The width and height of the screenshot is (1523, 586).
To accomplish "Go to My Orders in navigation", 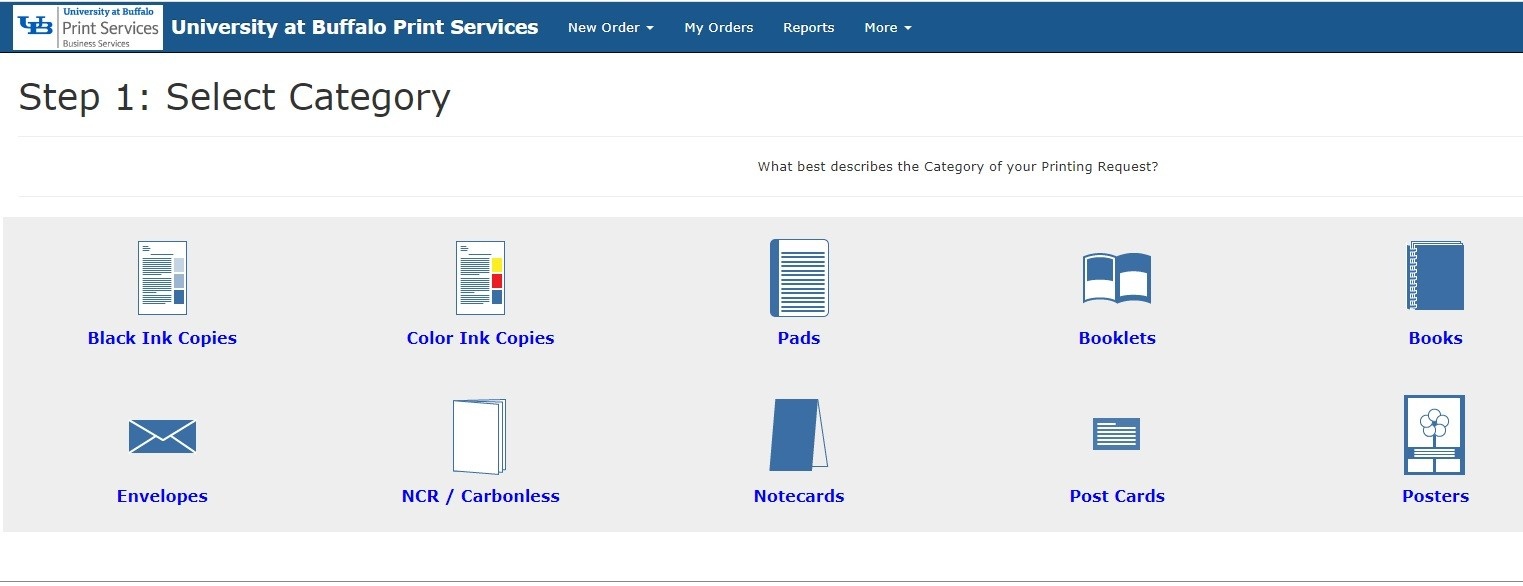I will click(x=718, y=28).
